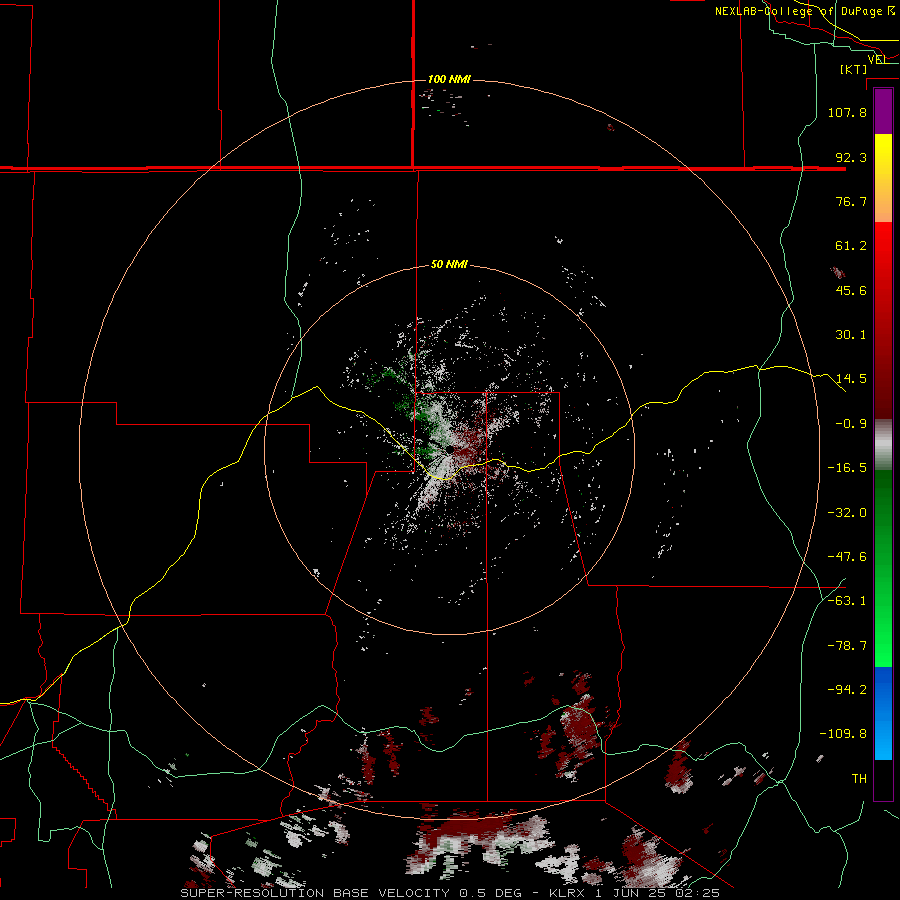Click the -47.6 velocity scale value
The height and width of the screenshot is (900, 900).
[847, 557]
